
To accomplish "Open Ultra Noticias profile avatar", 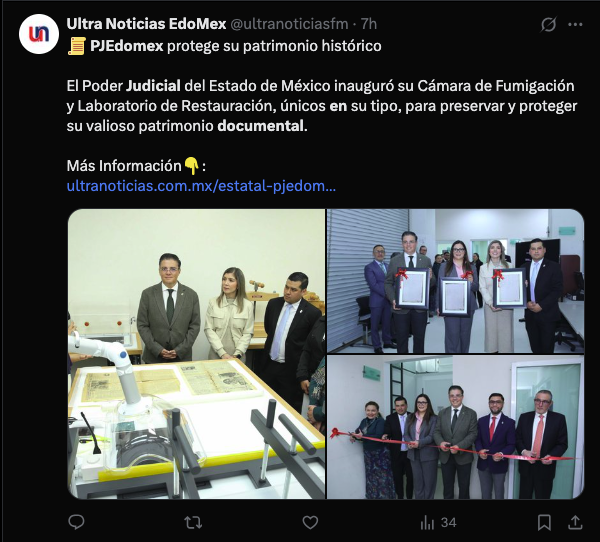I will click(x=39, y=34).
